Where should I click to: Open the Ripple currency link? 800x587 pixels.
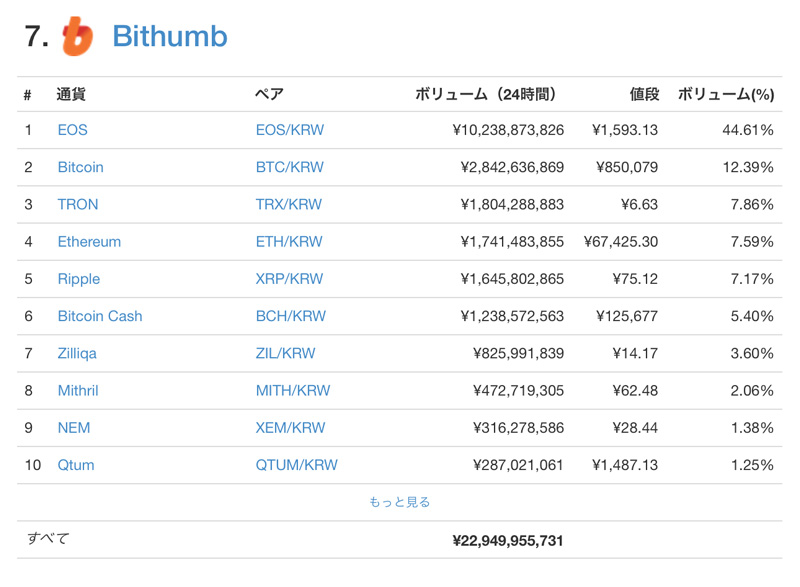point(79,279)
